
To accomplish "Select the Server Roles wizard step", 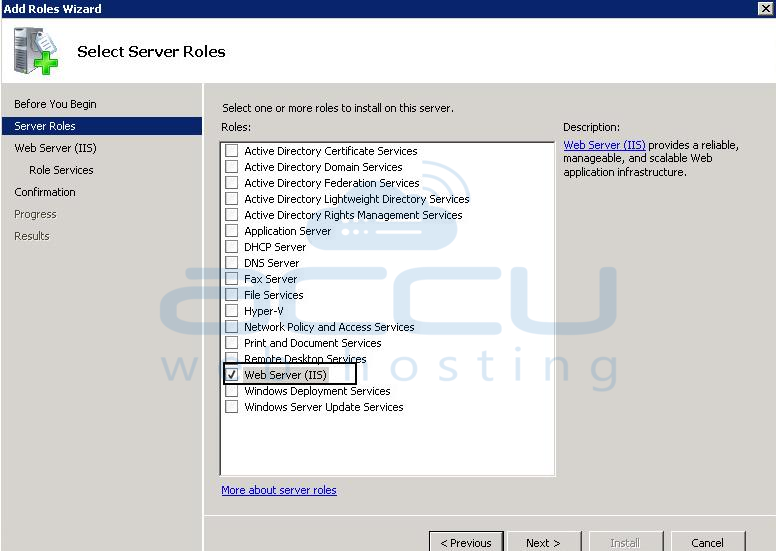I will click(102, 126).
